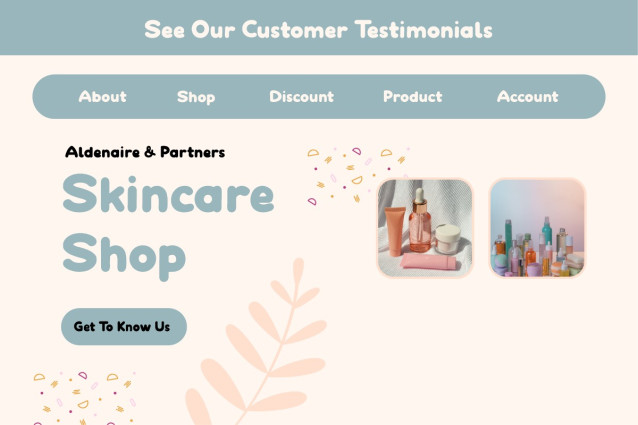Image resolution: width=638 pixels, height=425 pixels.
Task: Open the Product navigation link
Action: coord(412,96)
